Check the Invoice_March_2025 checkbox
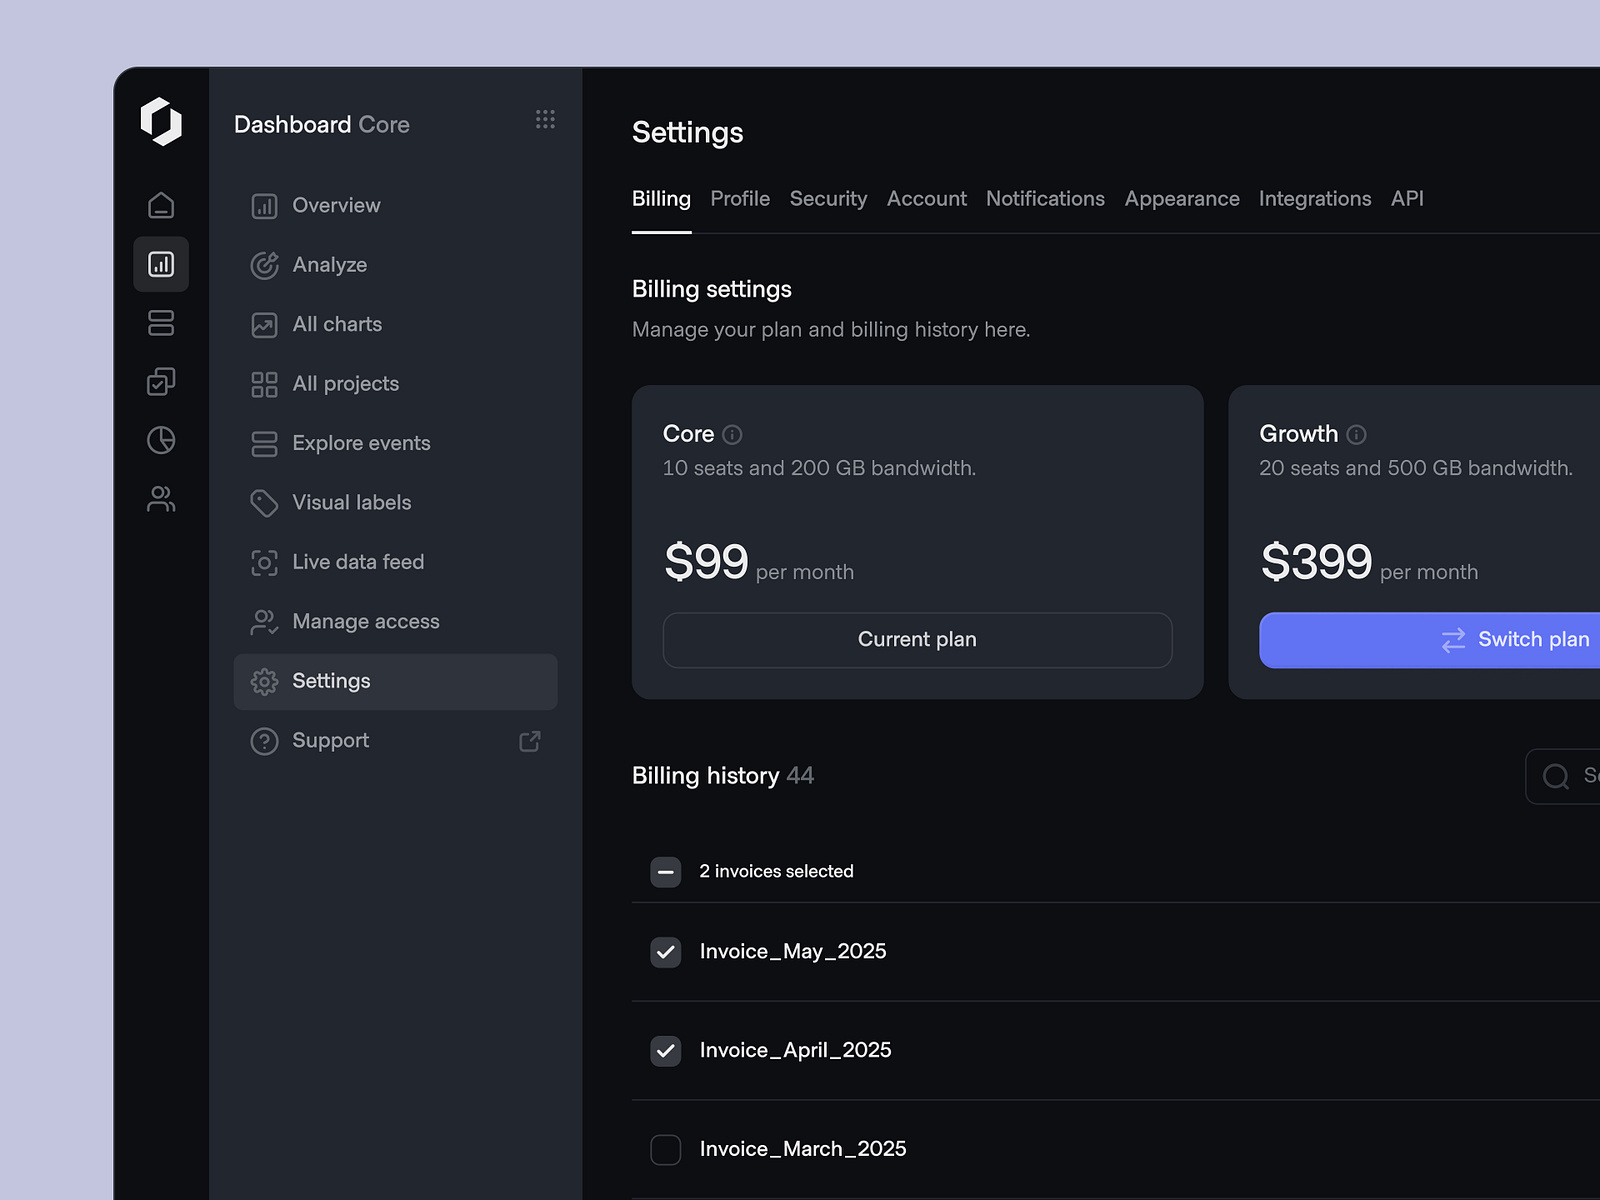Viewport: 1600px width, 1200px height. coord(665,1150)
